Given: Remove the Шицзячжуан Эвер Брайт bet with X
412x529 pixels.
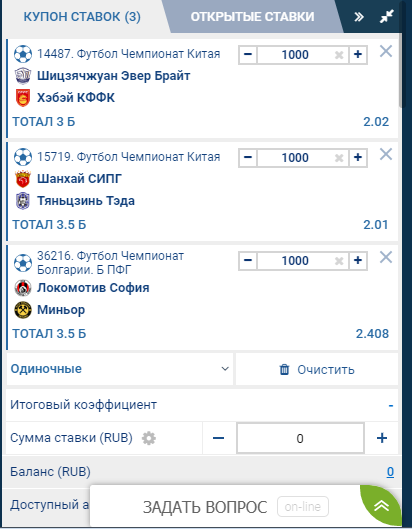Looking at the screenshot, I should pos(386,52).
